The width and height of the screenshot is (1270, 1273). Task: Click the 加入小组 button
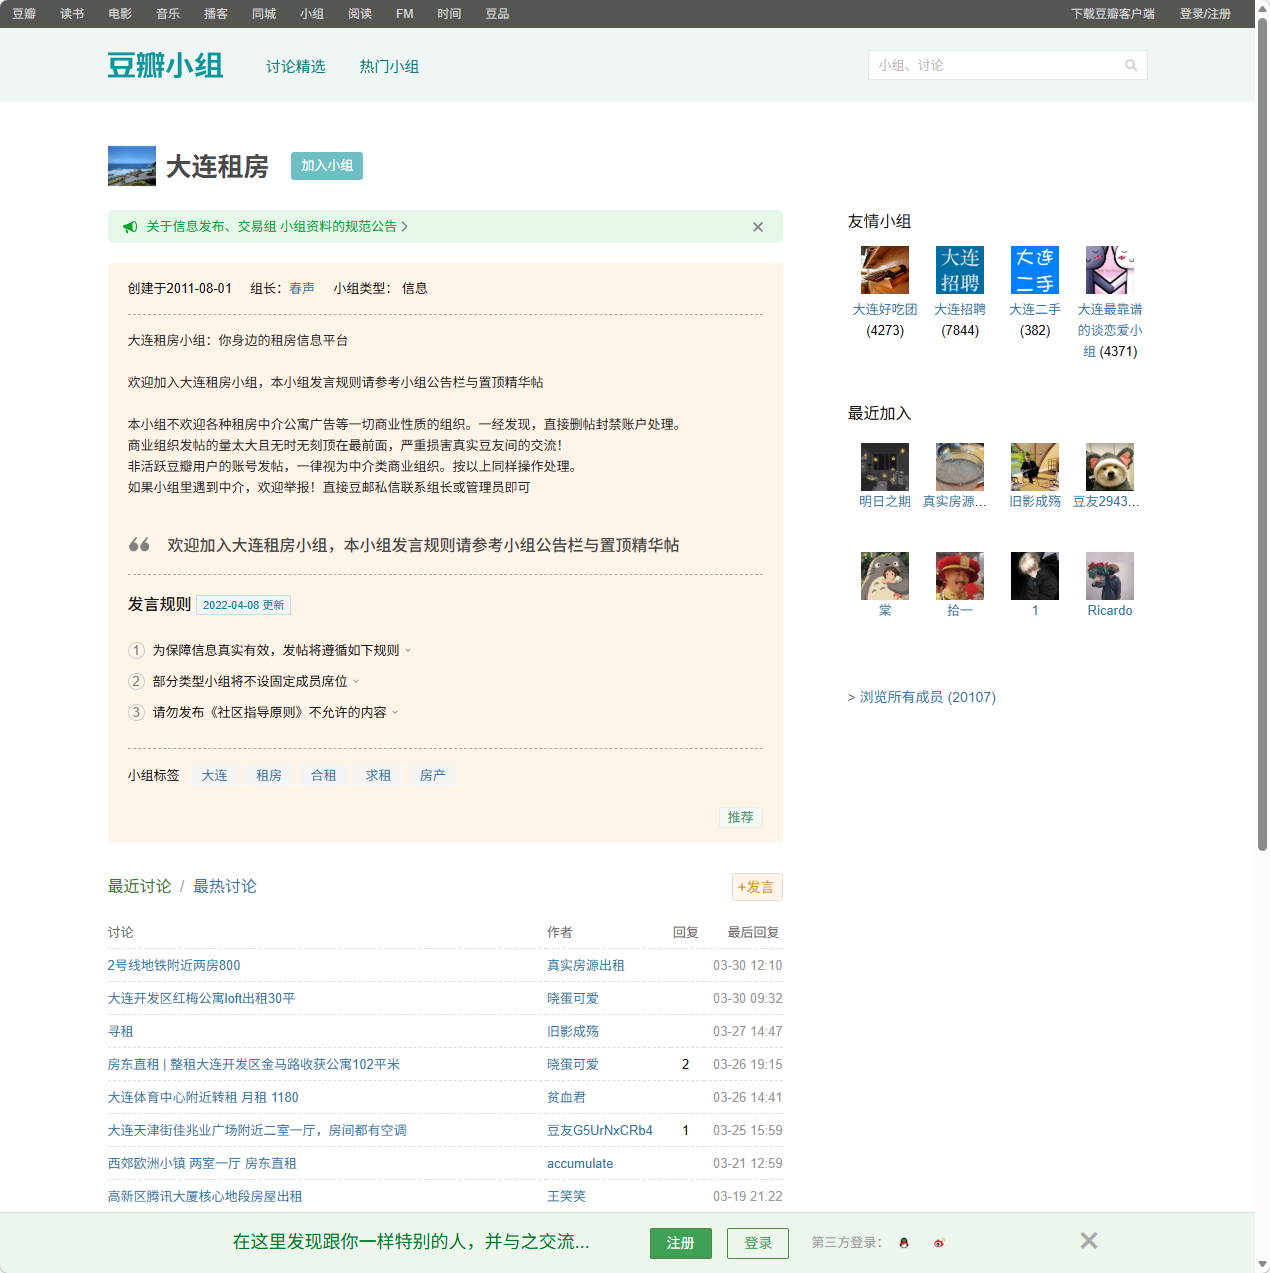click(326, 166)
